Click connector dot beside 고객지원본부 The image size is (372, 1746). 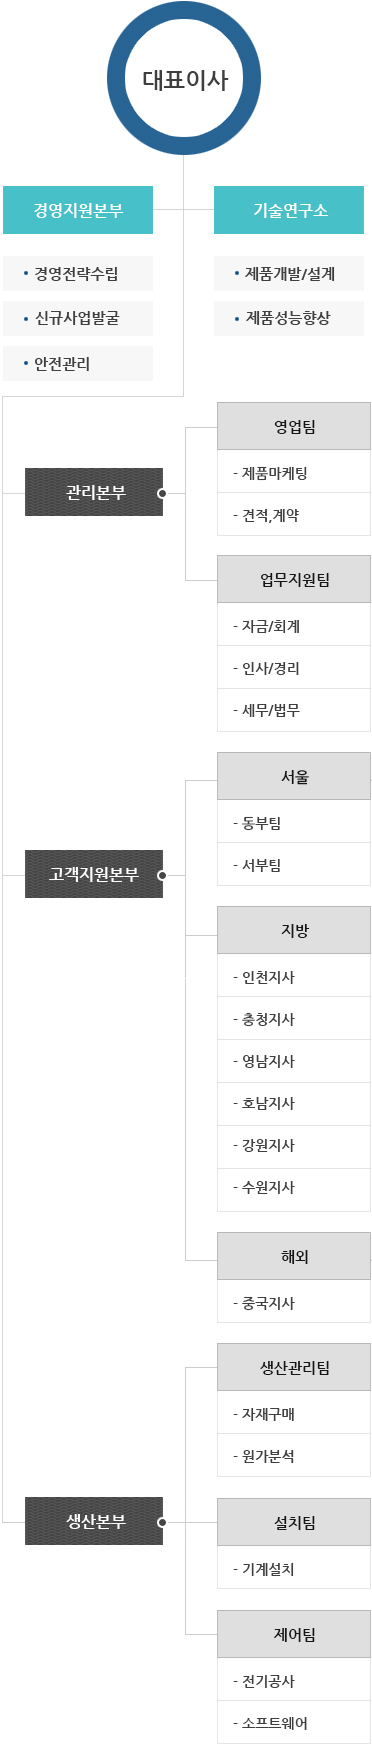[x=162, y=875]
